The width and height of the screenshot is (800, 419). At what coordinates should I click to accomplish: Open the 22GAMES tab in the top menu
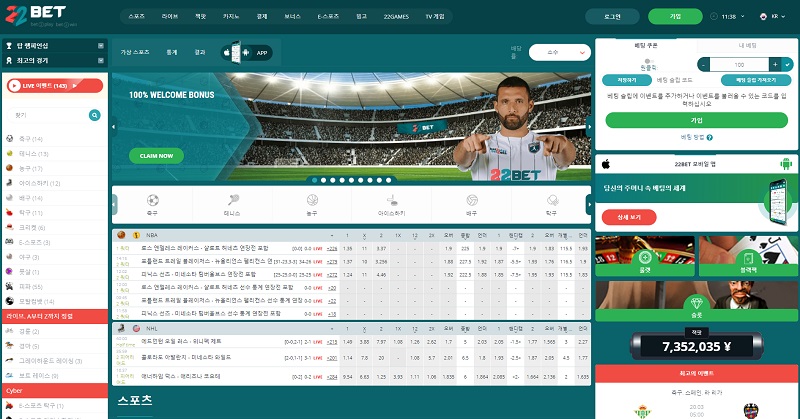pyautogui.click(x=396, y=16)
